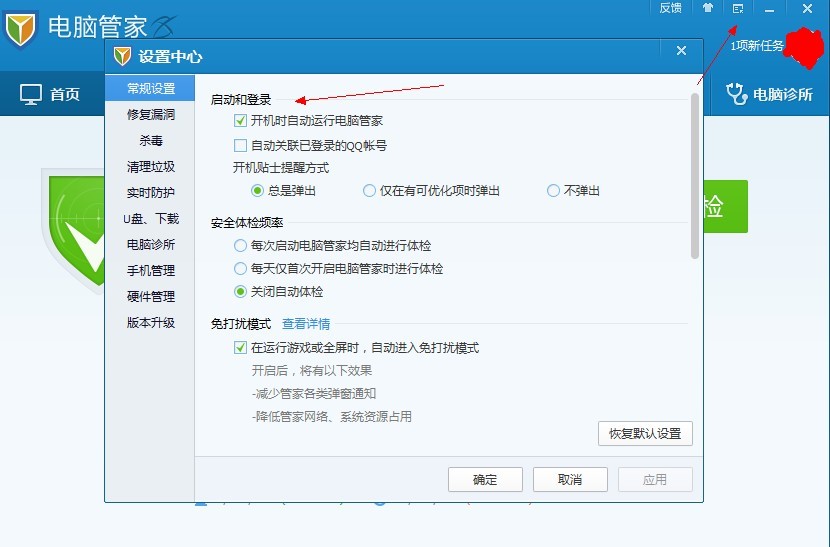The width and height of the screenshot is (830, 547).
Task: Click the 首页 tab label in main window
Action: tap(65, 95)
